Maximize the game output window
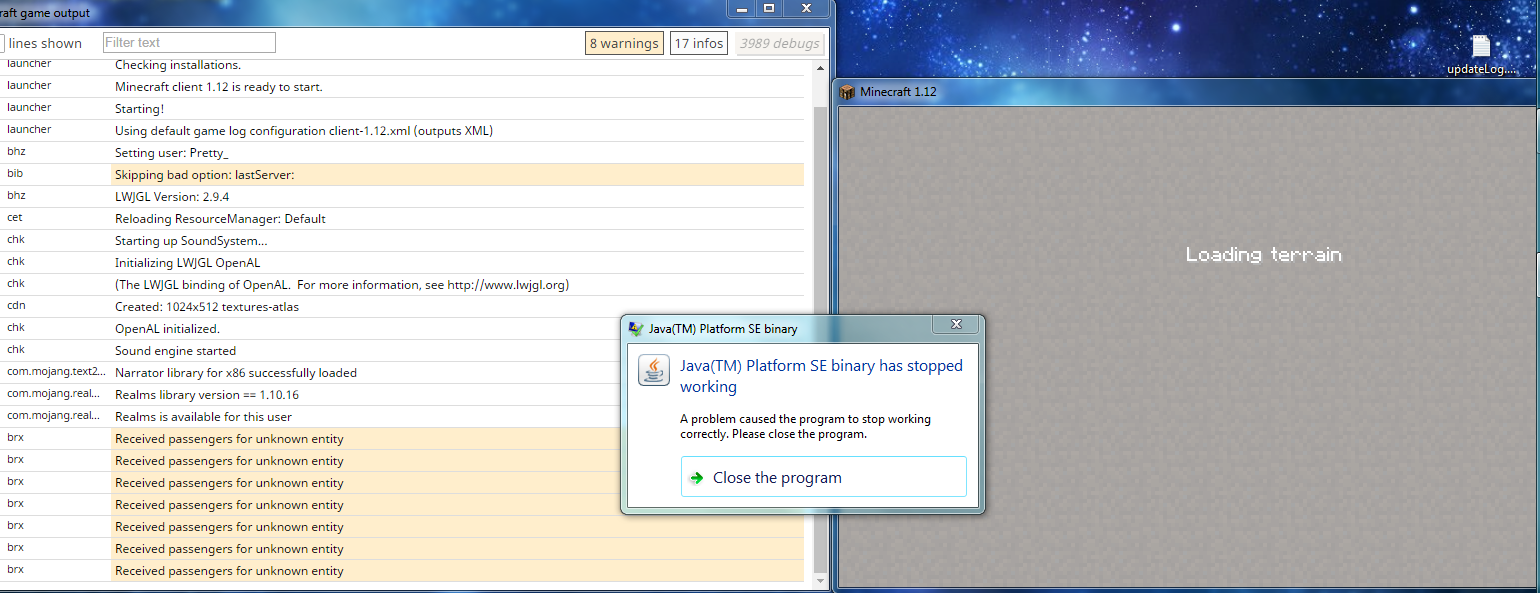Screen dimensions: 1540x593 (769, 8)
